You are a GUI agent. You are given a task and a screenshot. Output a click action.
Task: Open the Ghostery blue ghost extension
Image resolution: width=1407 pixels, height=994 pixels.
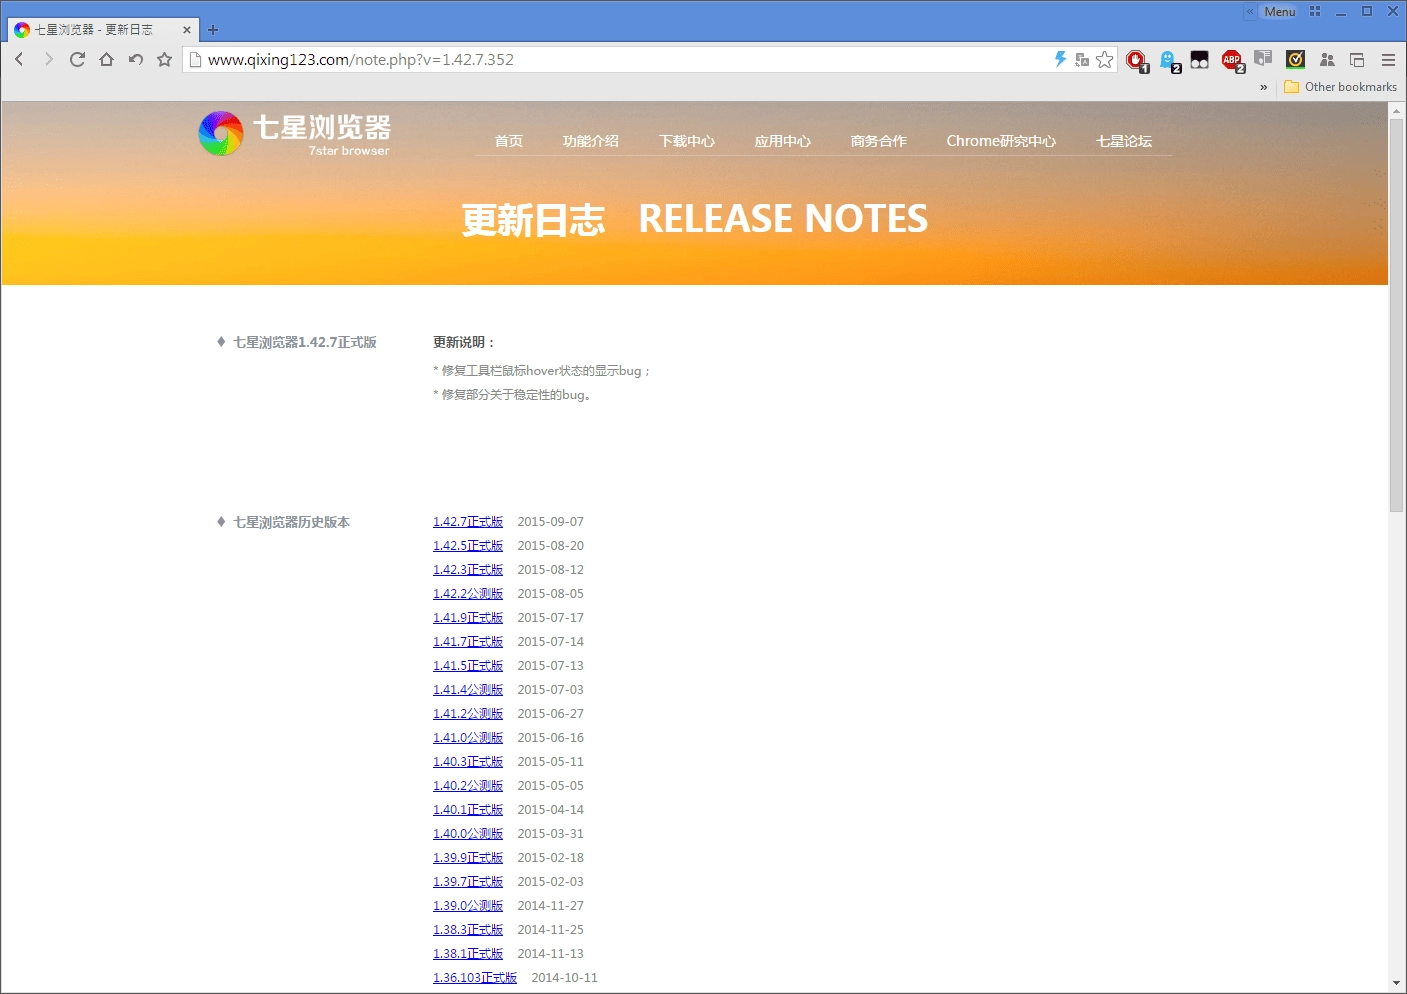point(1169,61)
